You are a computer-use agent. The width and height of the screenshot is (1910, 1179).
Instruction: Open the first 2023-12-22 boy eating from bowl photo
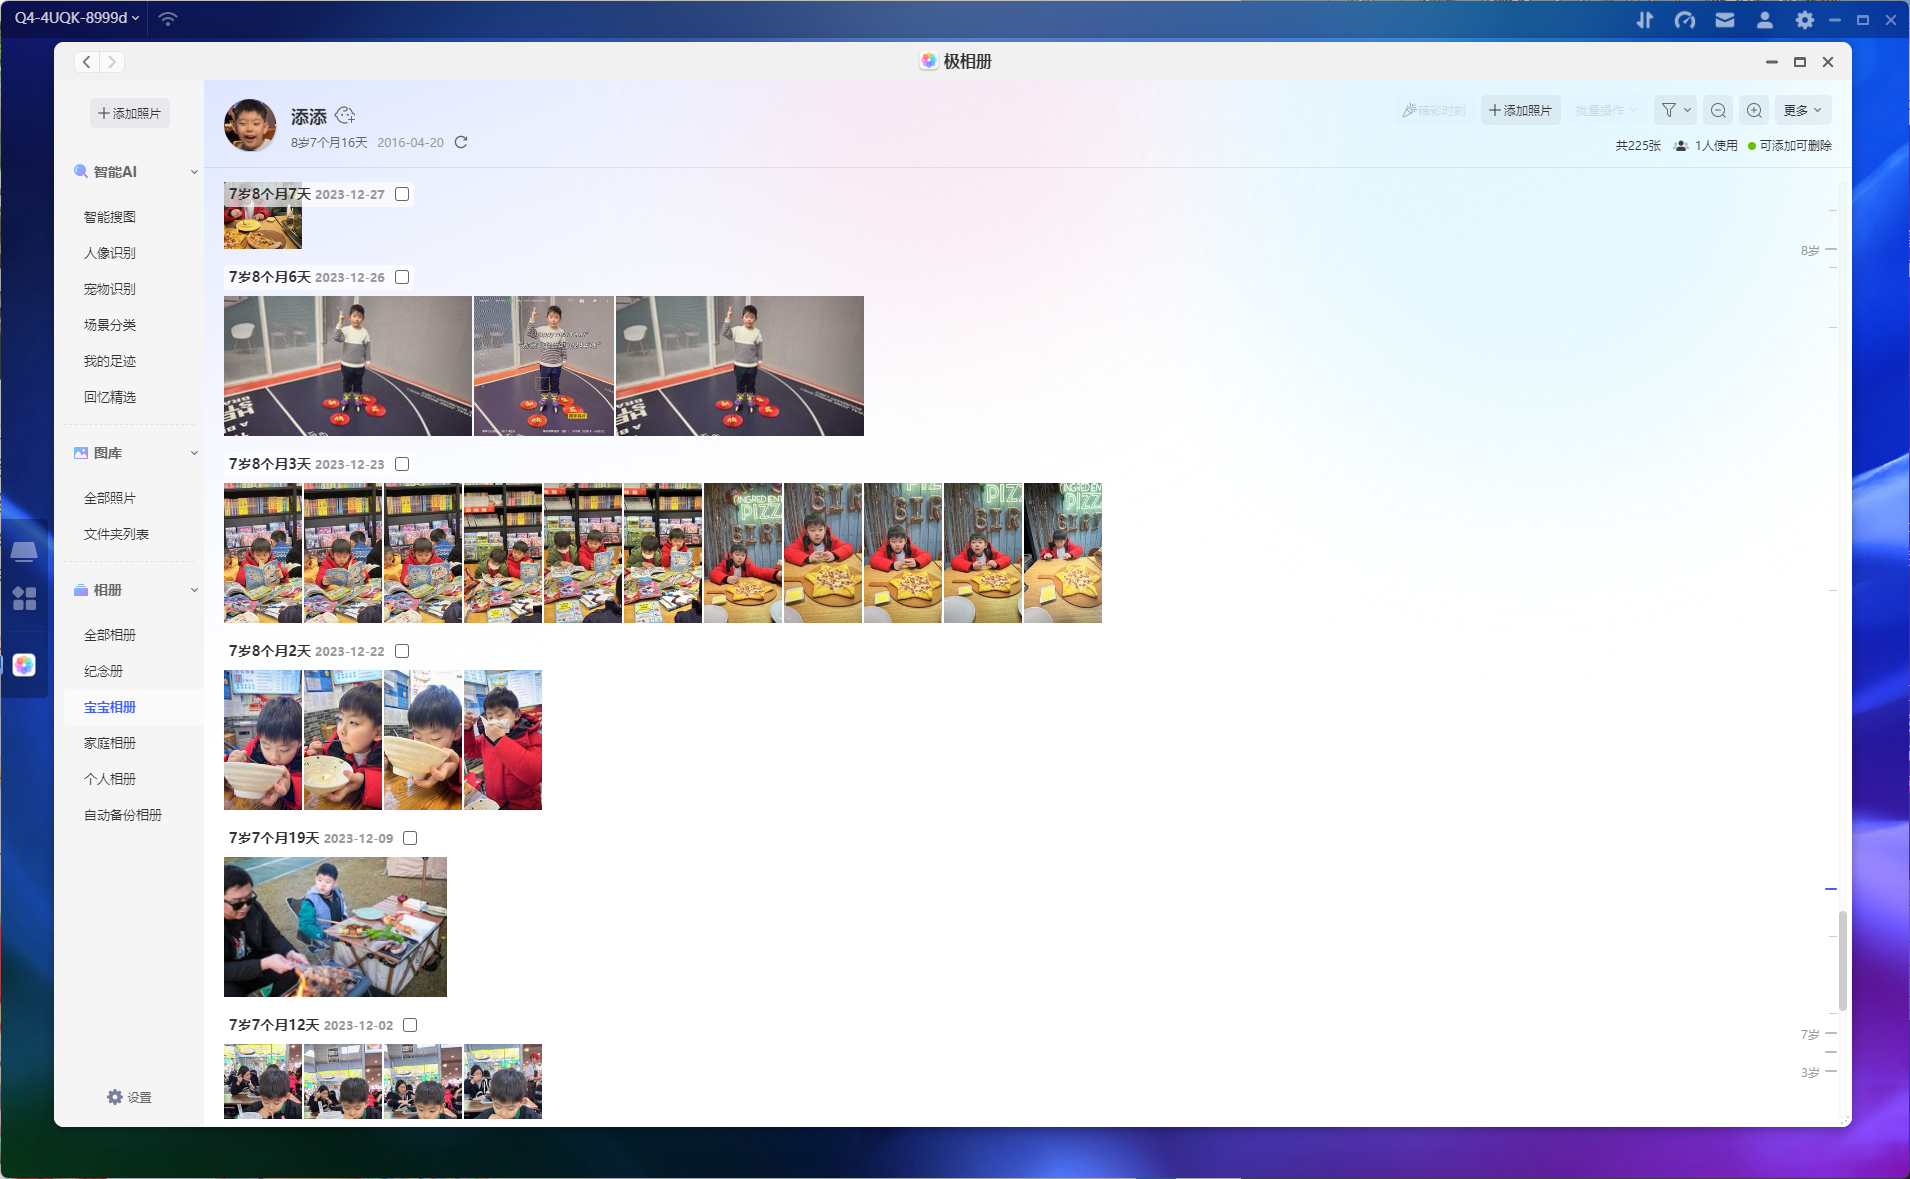pos(263,740)
